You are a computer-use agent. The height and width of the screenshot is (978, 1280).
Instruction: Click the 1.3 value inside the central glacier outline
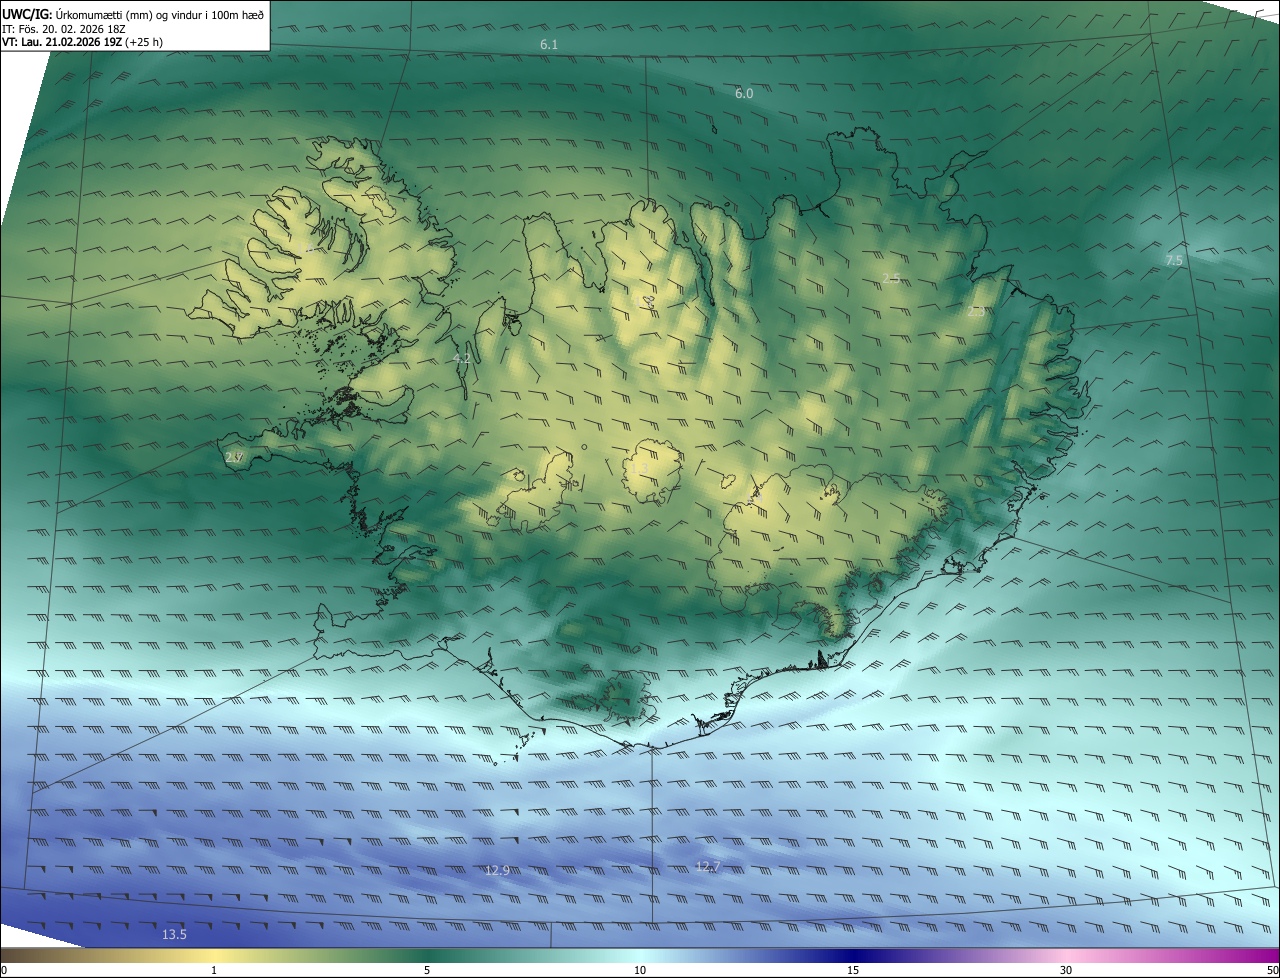coord(639,467)
